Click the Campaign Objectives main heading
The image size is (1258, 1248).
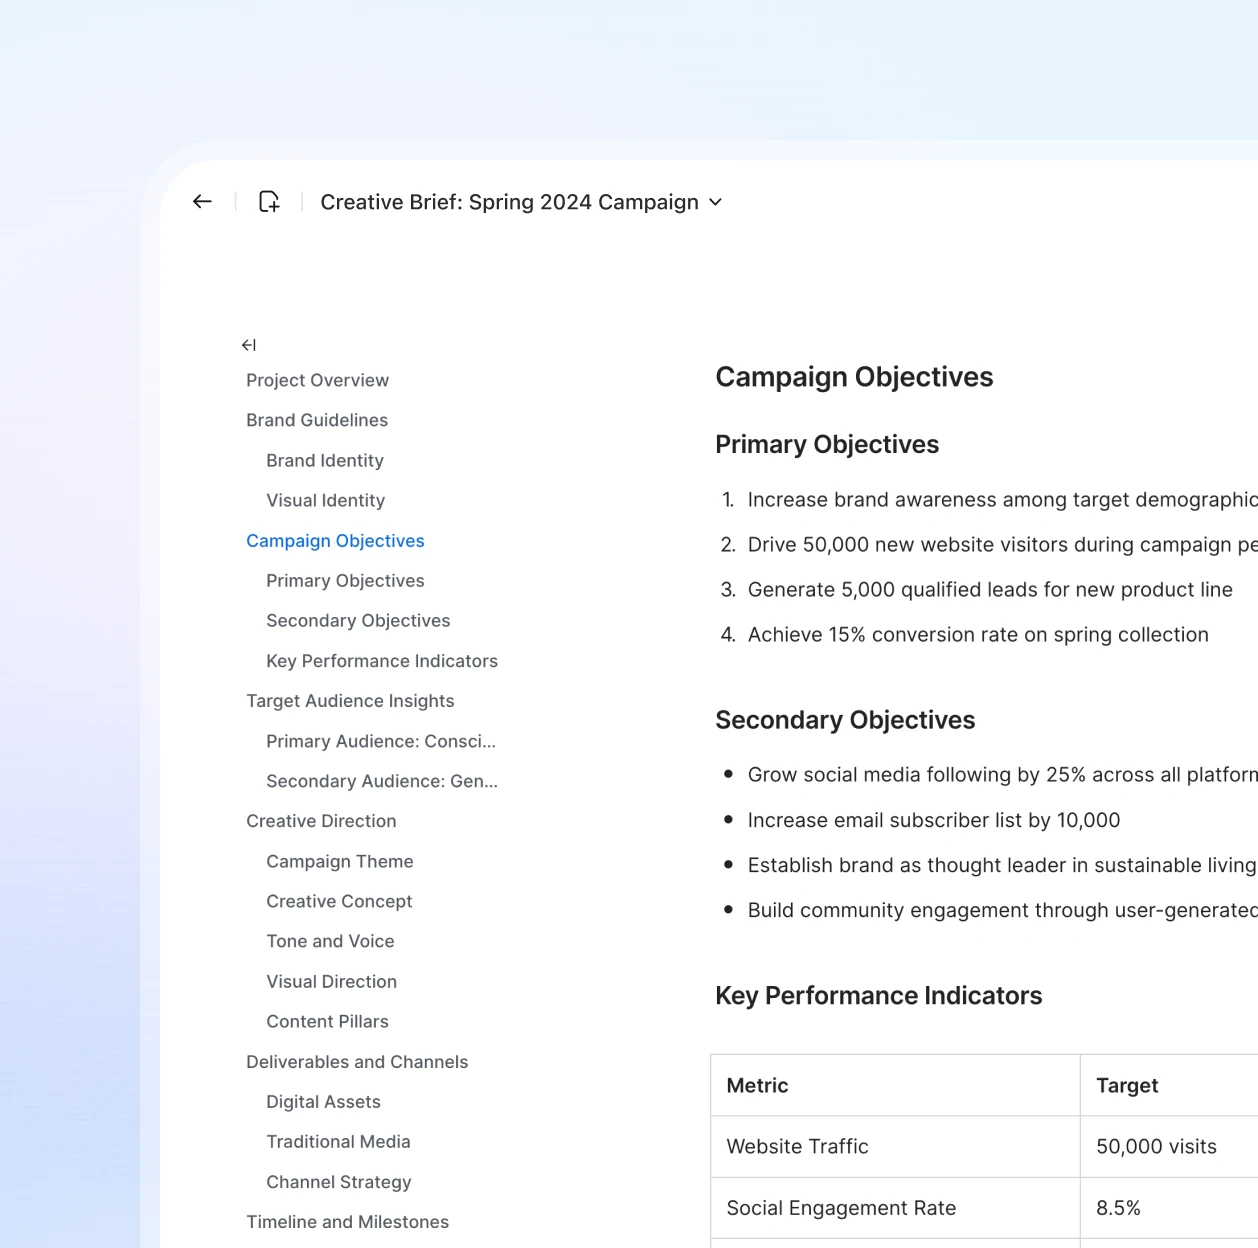click(x=854, y=377)
